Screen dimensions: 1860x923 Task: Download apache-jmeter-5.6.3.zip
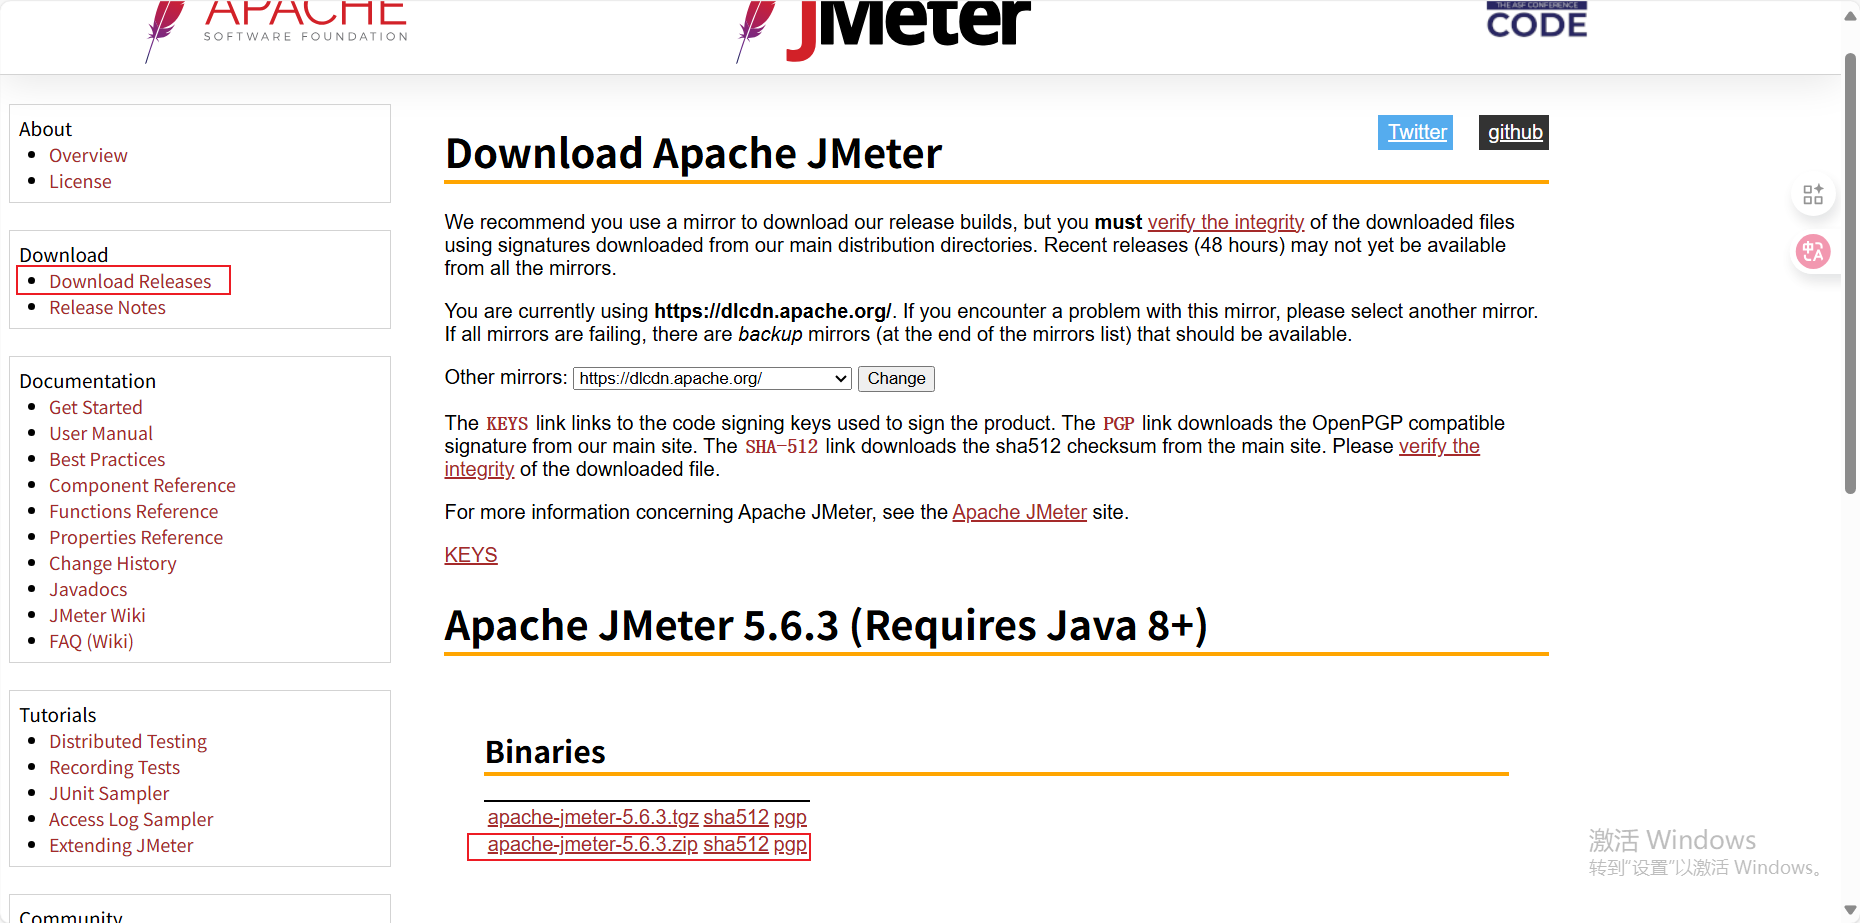pyautogui.click(x=593, y=844)
